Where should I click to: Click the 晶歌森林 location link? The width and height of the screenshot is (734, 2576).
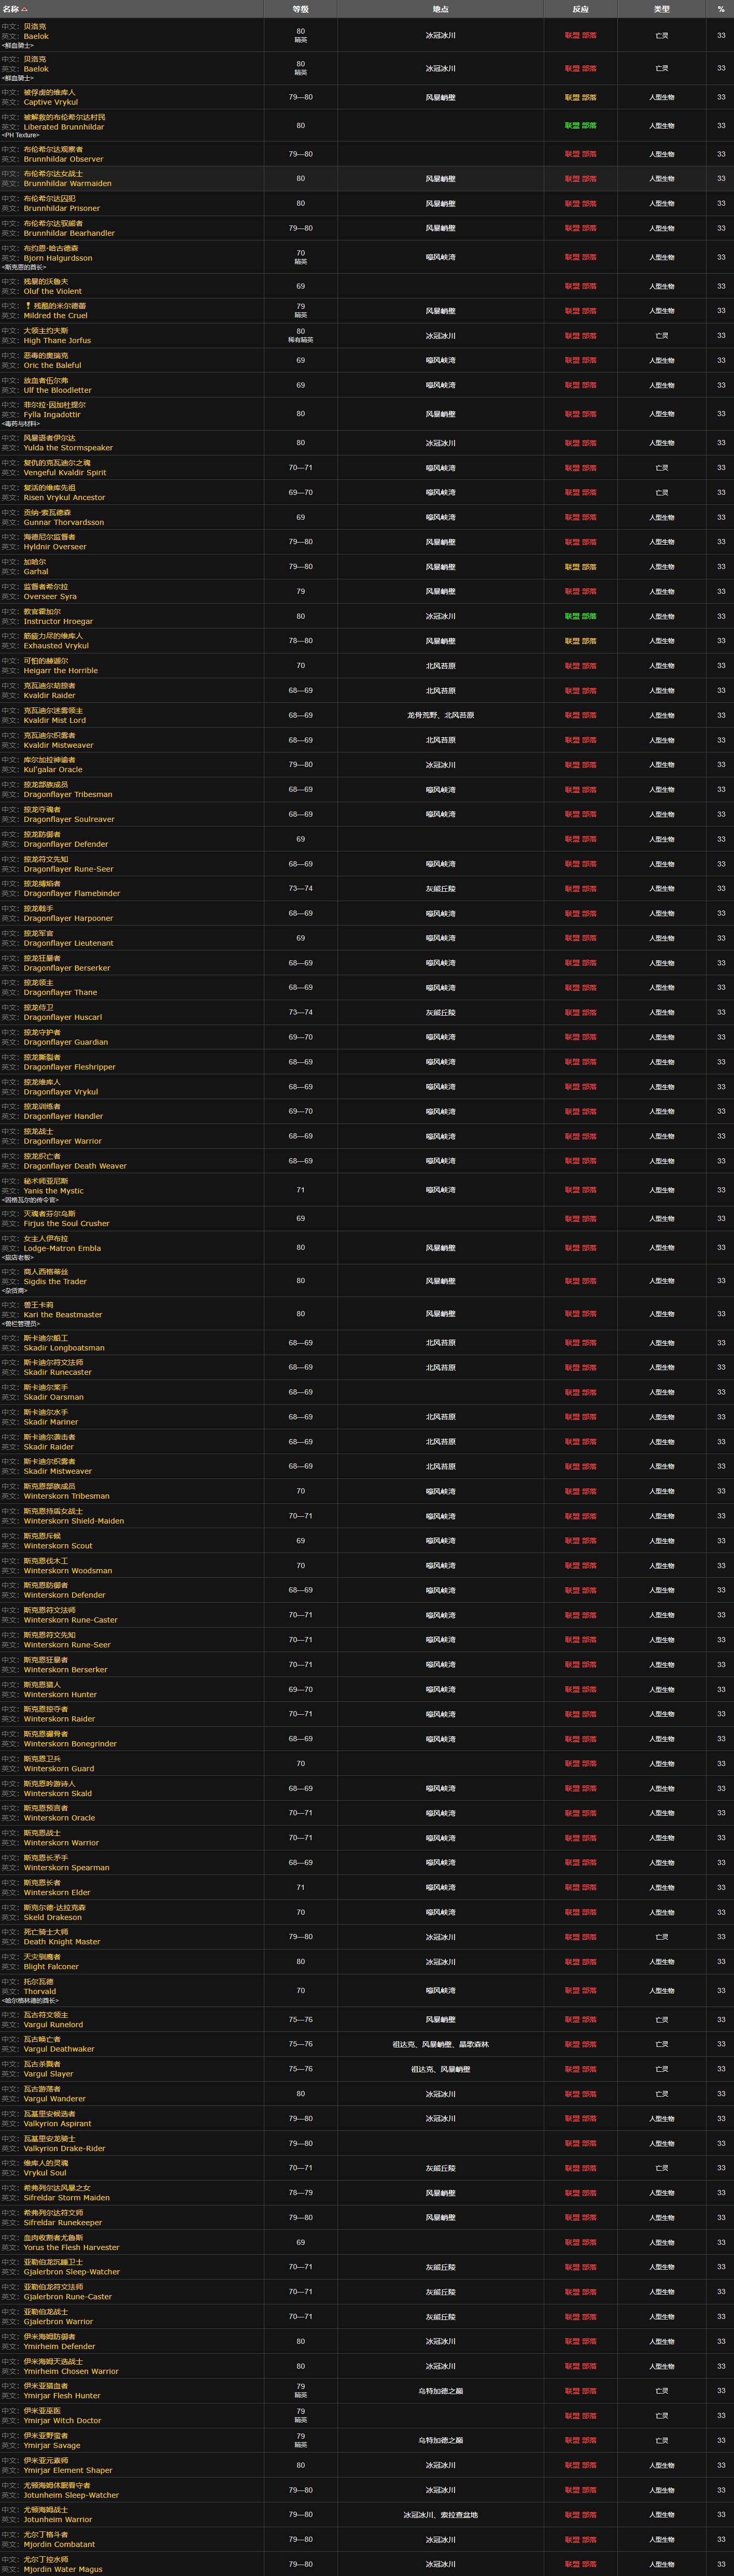475,2044
